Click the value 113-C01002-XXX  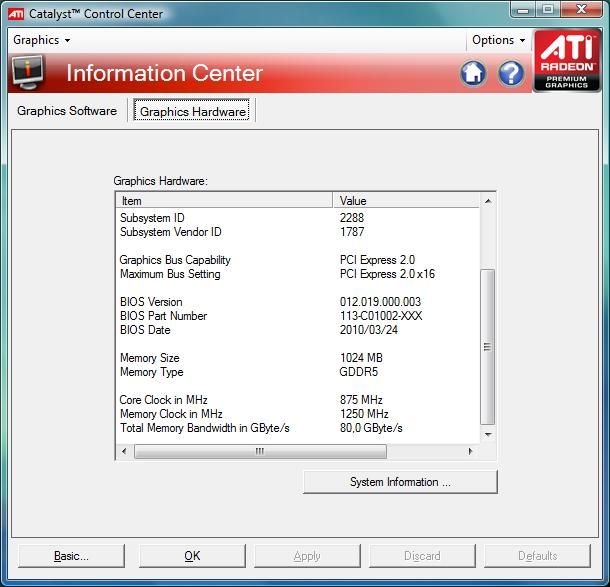381,316
